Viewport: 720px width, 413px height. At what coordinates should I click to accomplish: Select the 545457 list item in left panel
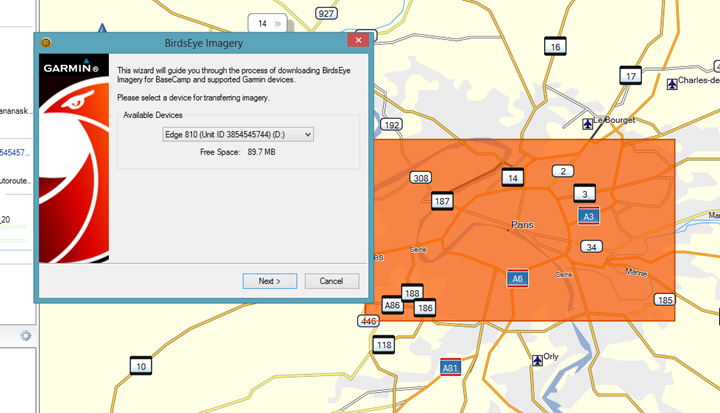pyautogui.click(x=15, y=153)
